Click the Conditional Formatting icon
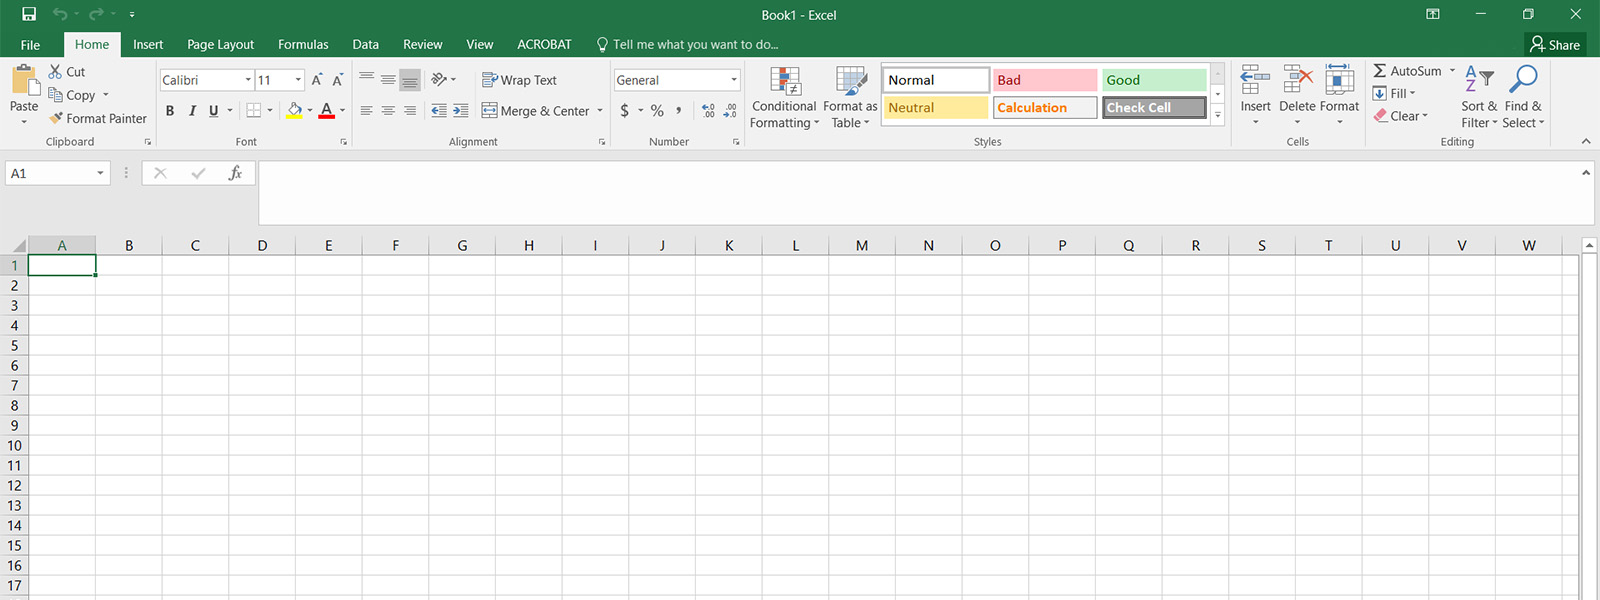Image resolution: width=1600 pixels, height=600 pixels. (x=785, y=83)
